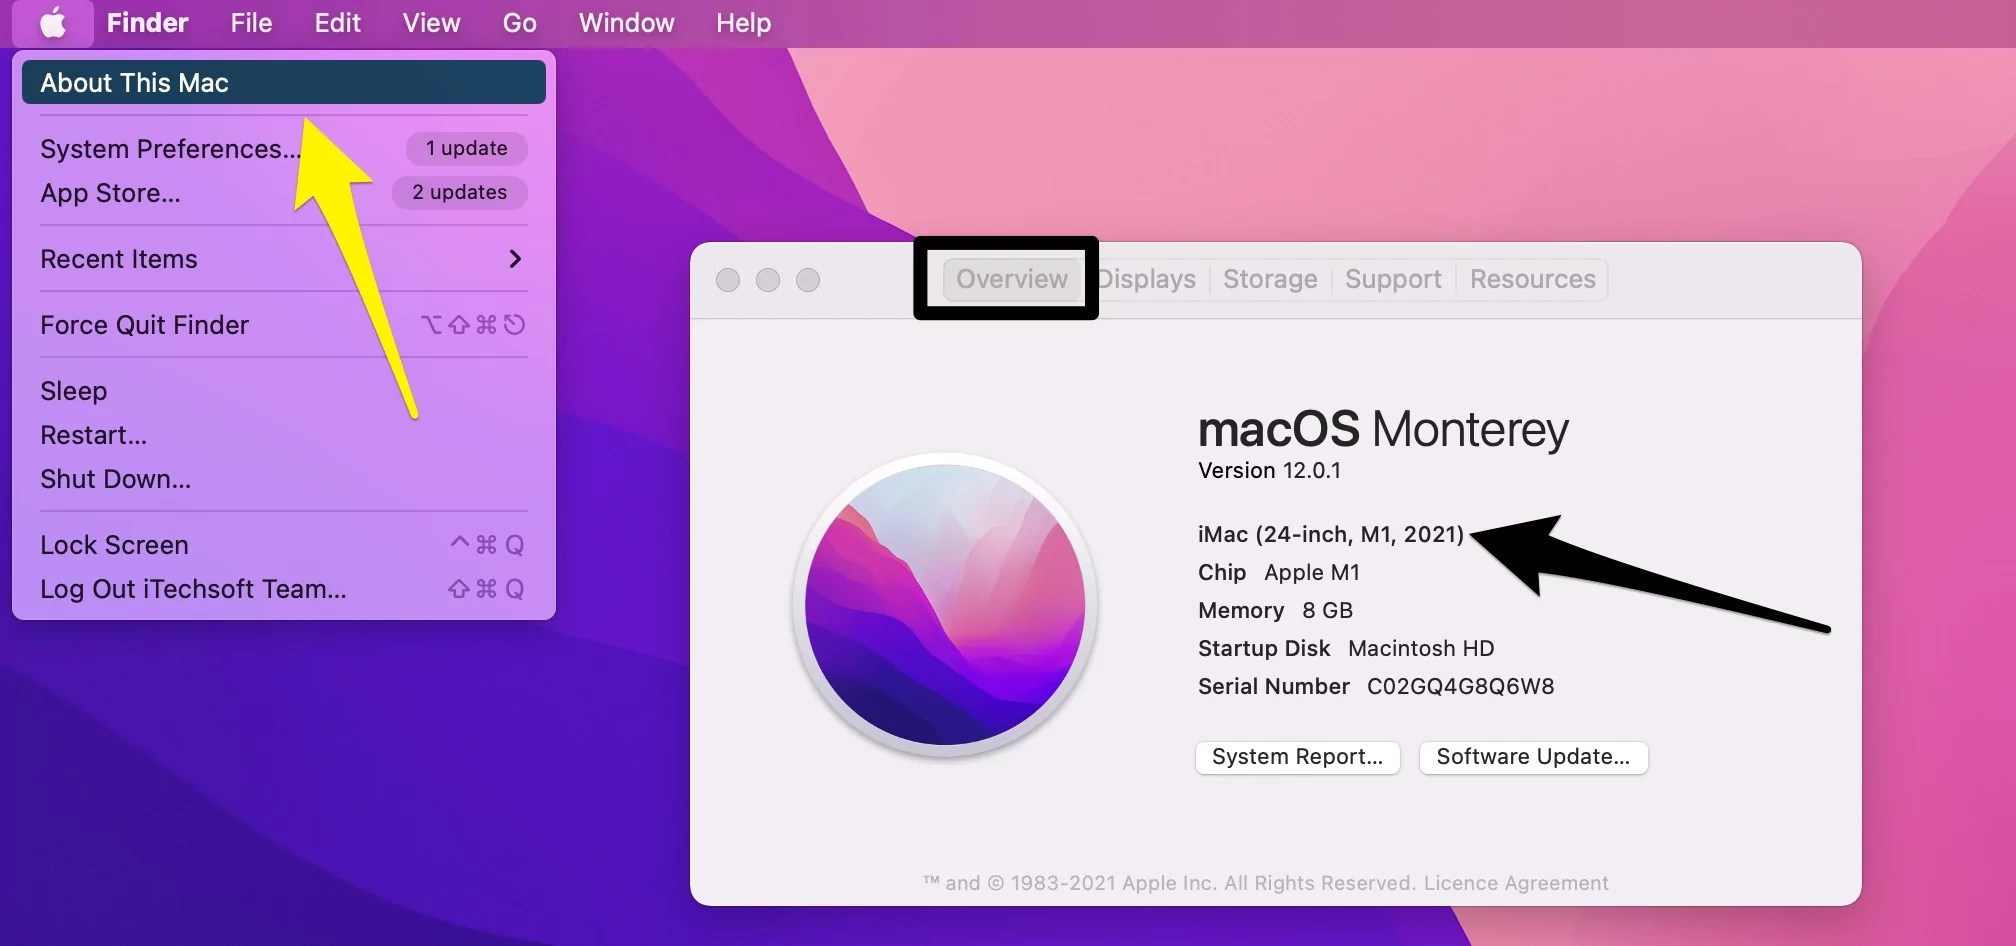Open the Support tab
Viewport: 2016px width, 946px height.
(x=1392, y=279)
